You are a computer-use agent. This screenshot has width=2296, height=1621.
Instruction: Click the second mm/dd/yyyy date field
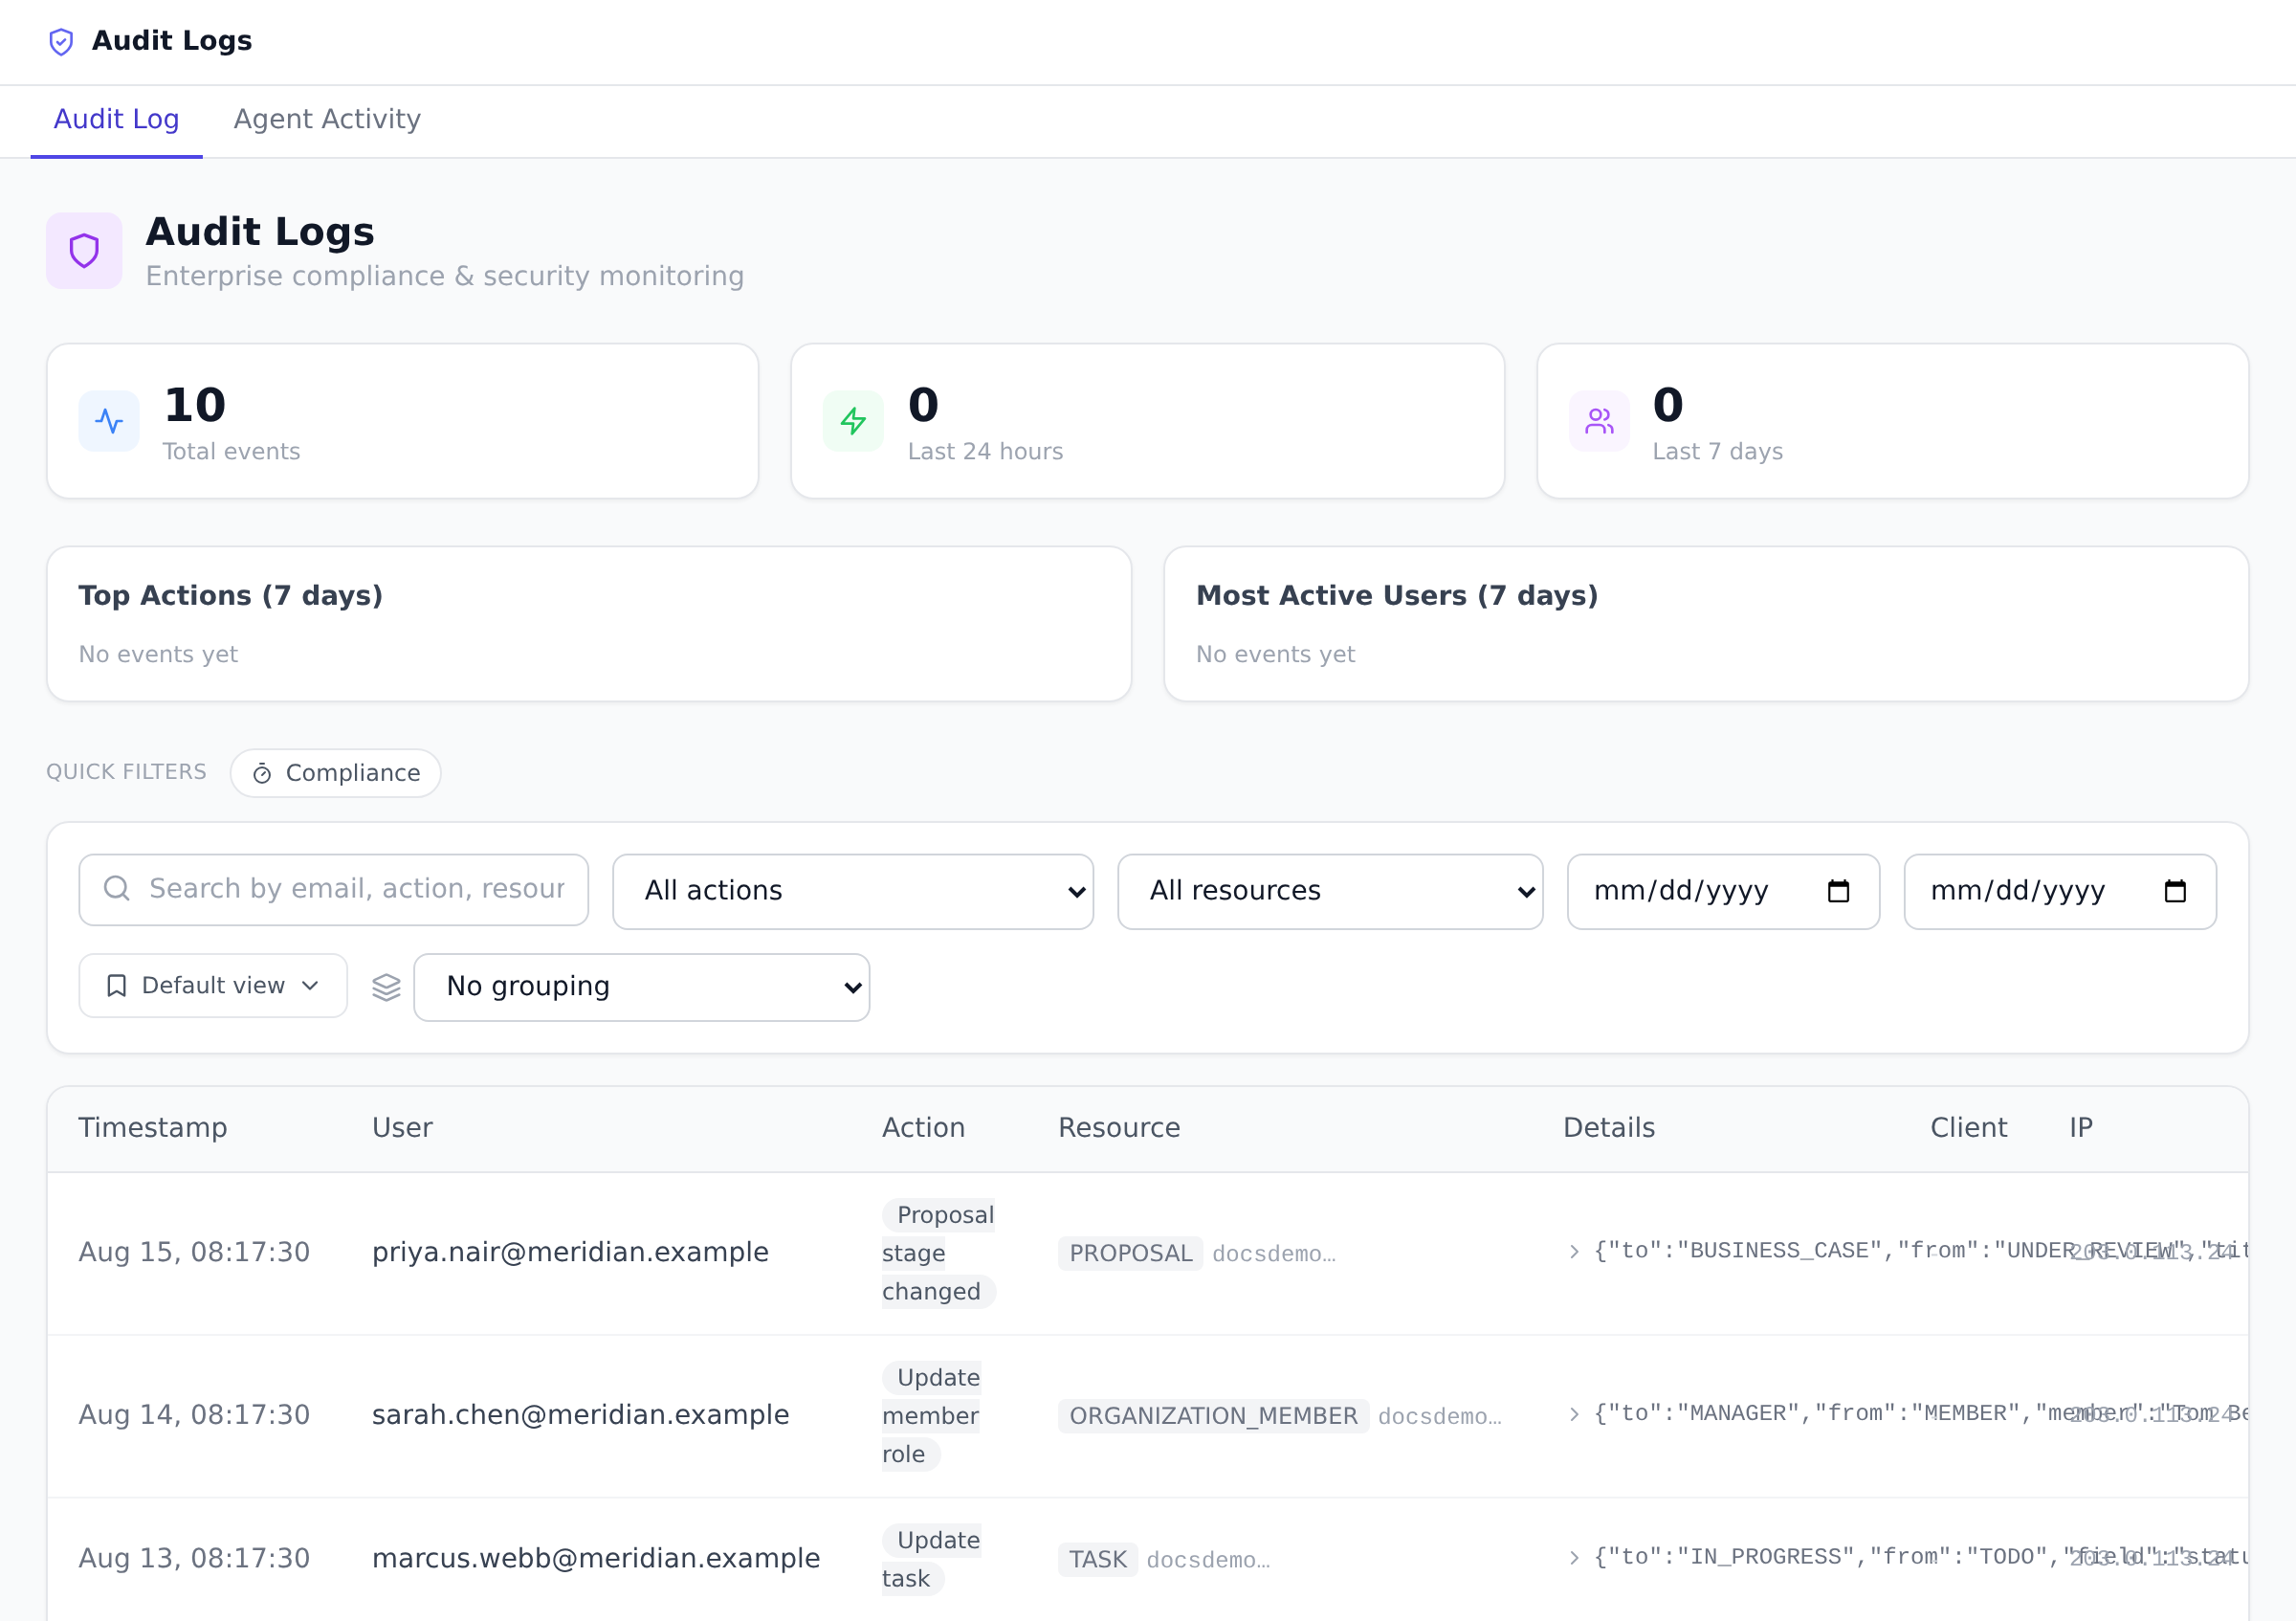click(2060, 891)
